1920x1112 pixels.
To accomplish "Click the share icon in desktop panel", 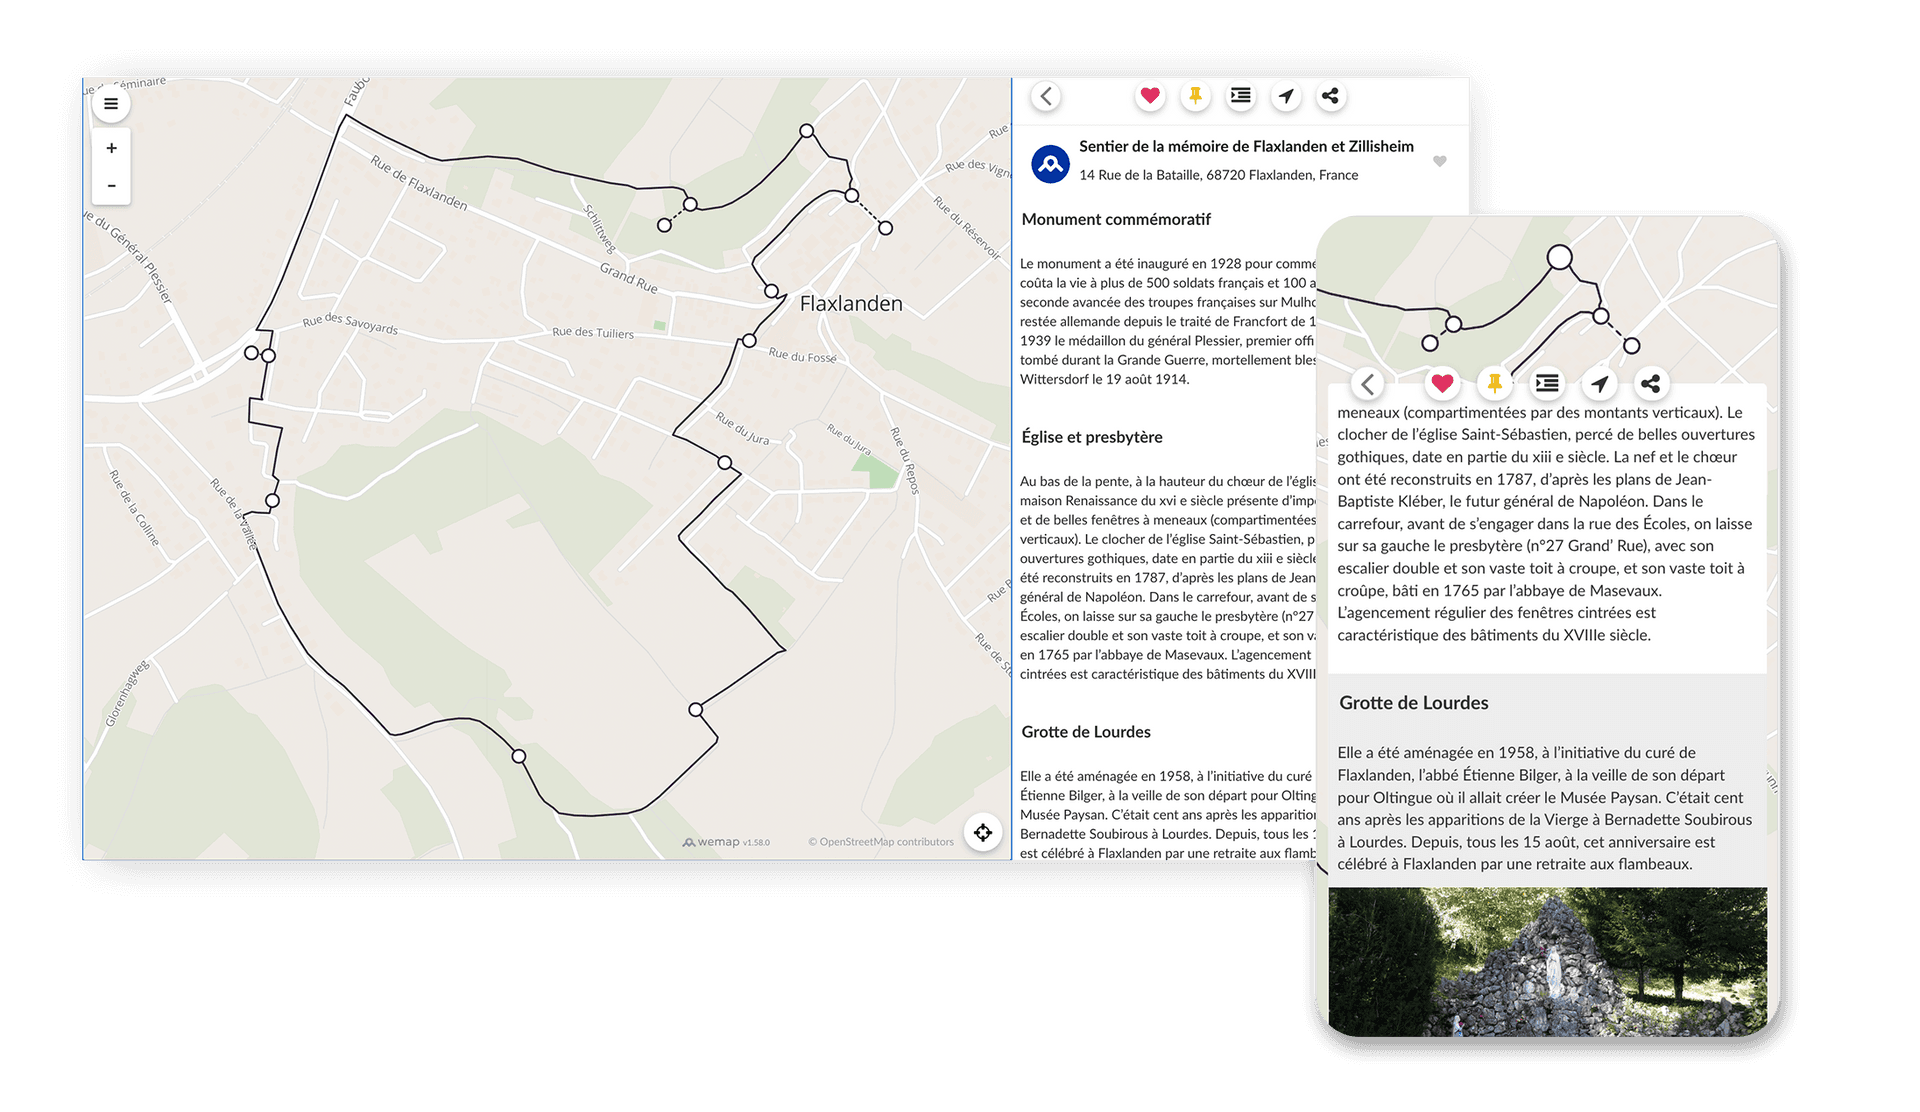I will pyautogui.click(x=1330, y=96).
